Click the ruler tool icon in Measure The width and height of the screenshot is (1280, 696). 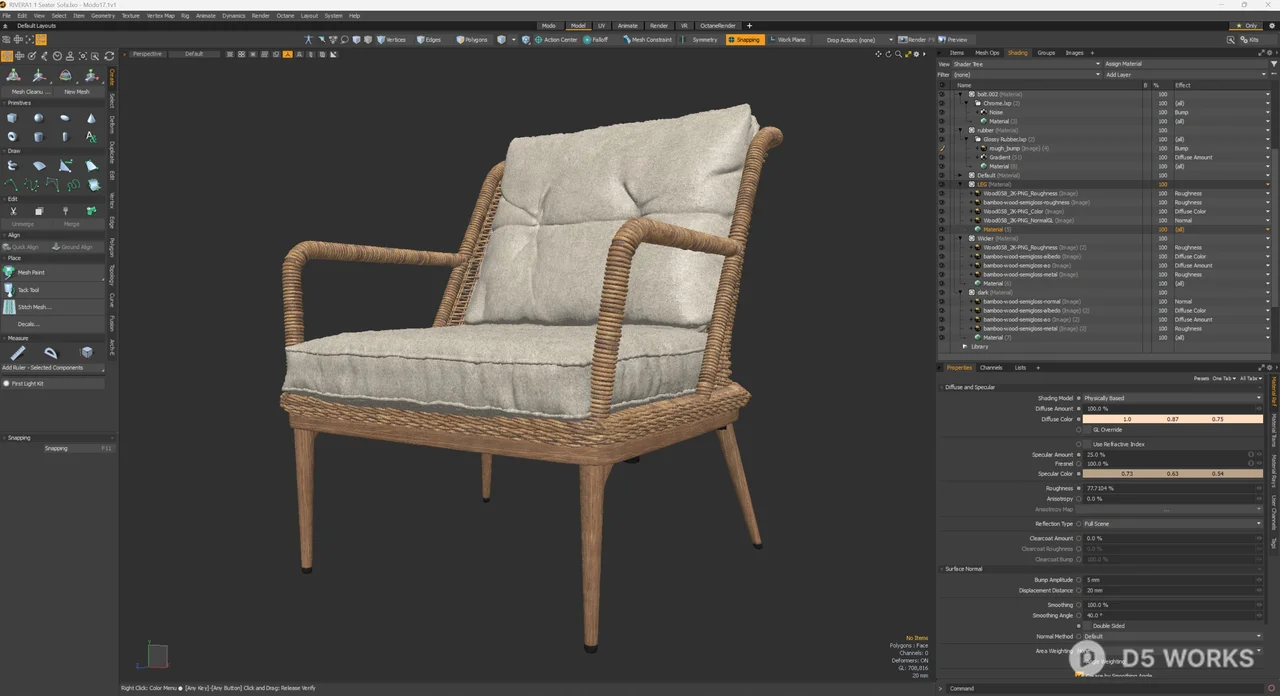click(17, 352)
